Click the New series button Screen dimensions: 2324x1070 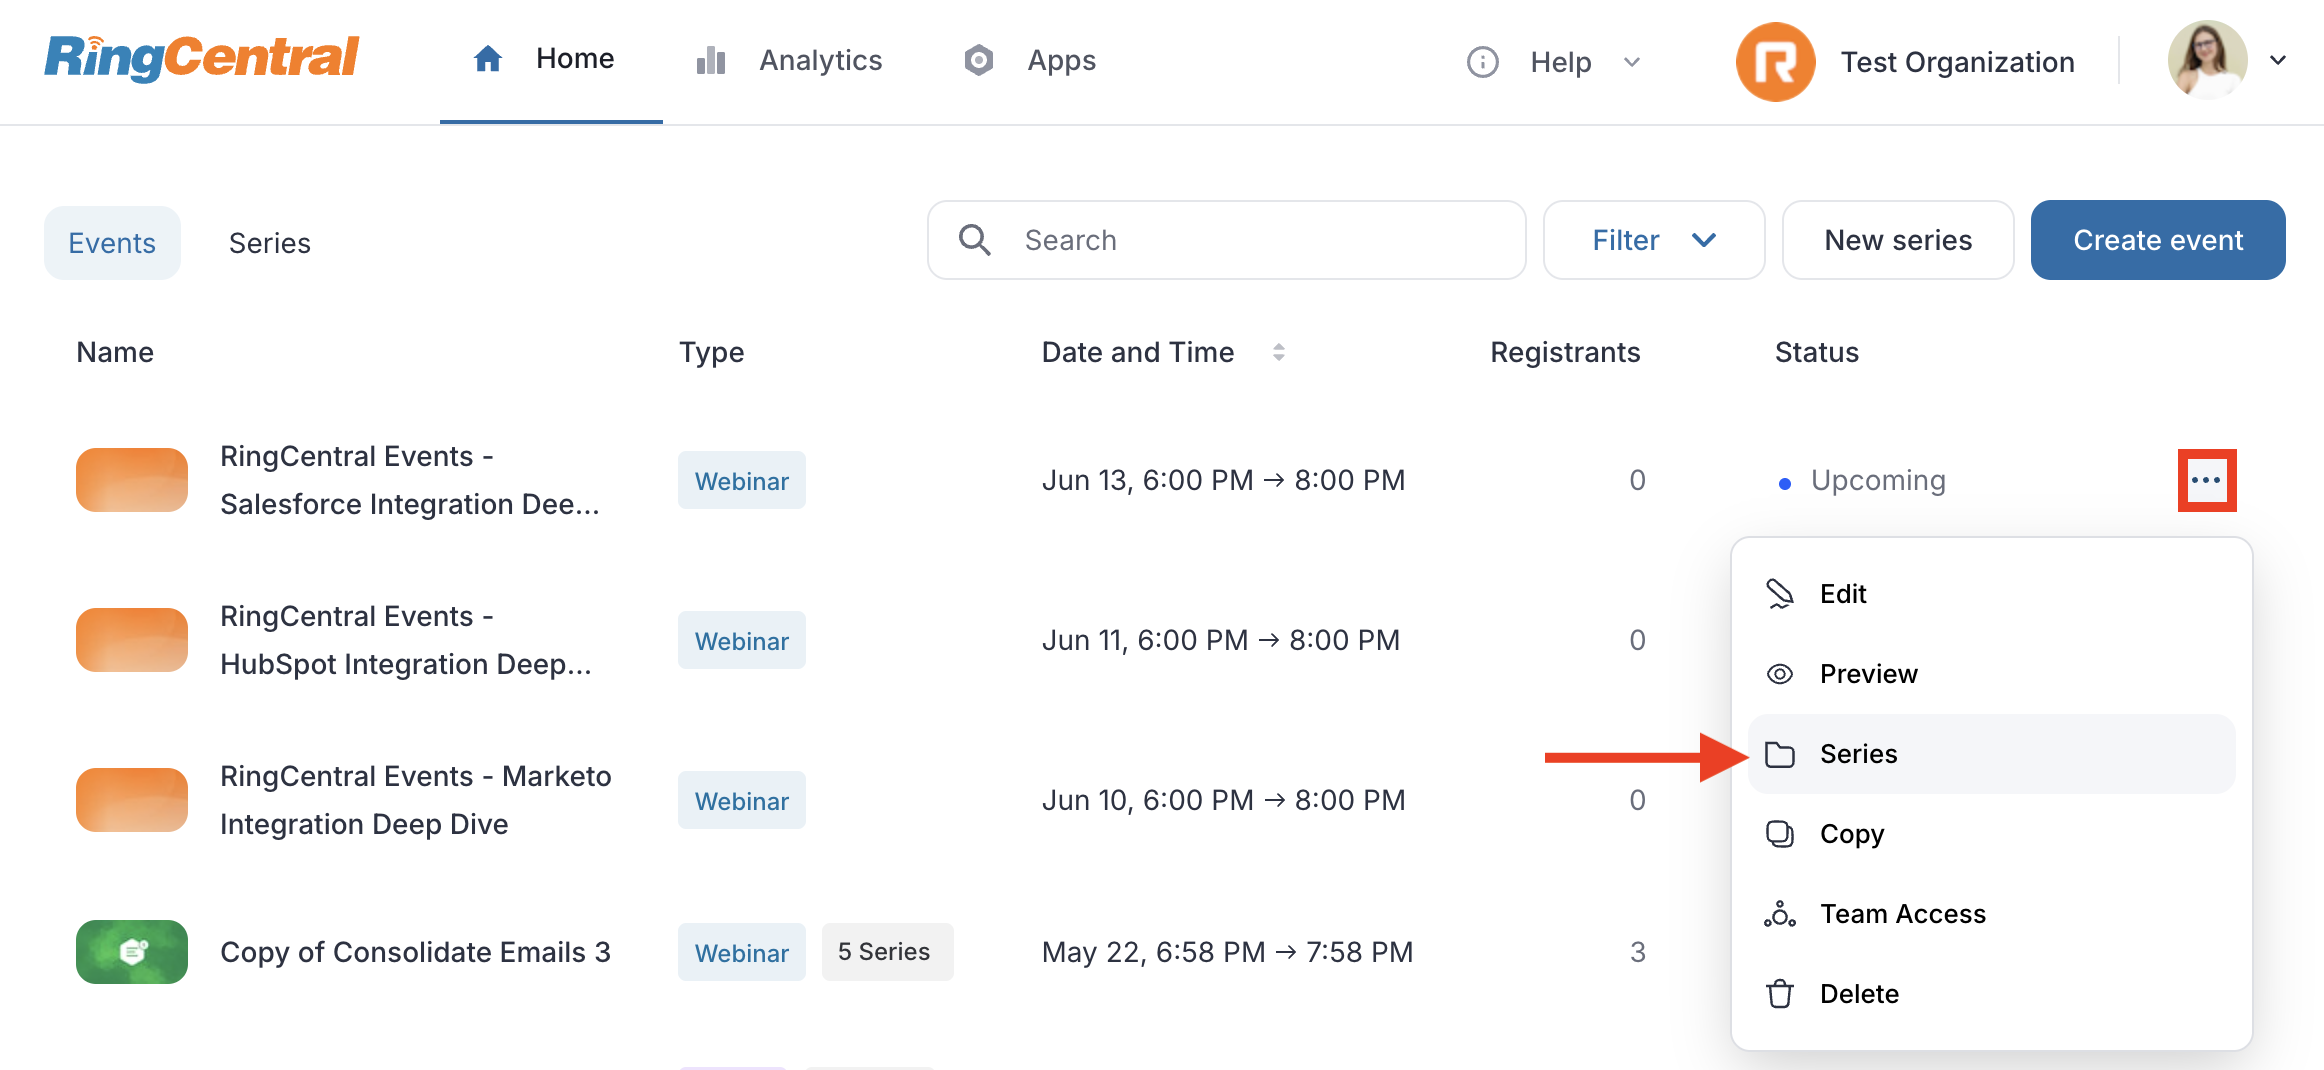pos(1898,240)
